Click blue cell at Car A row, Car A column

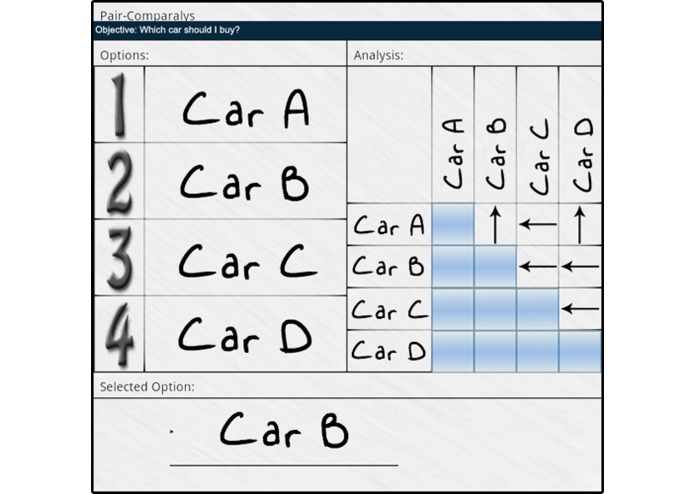tap(453, 224)
